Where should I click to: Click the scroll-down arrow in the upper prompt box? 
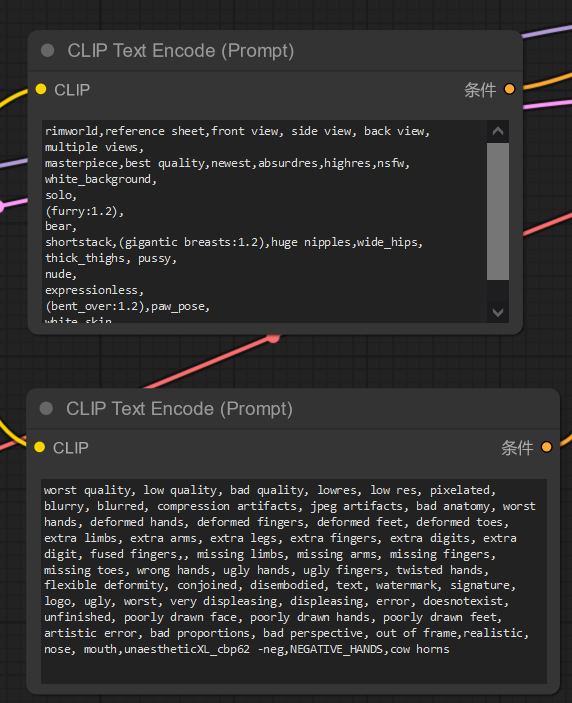[498, 312]
